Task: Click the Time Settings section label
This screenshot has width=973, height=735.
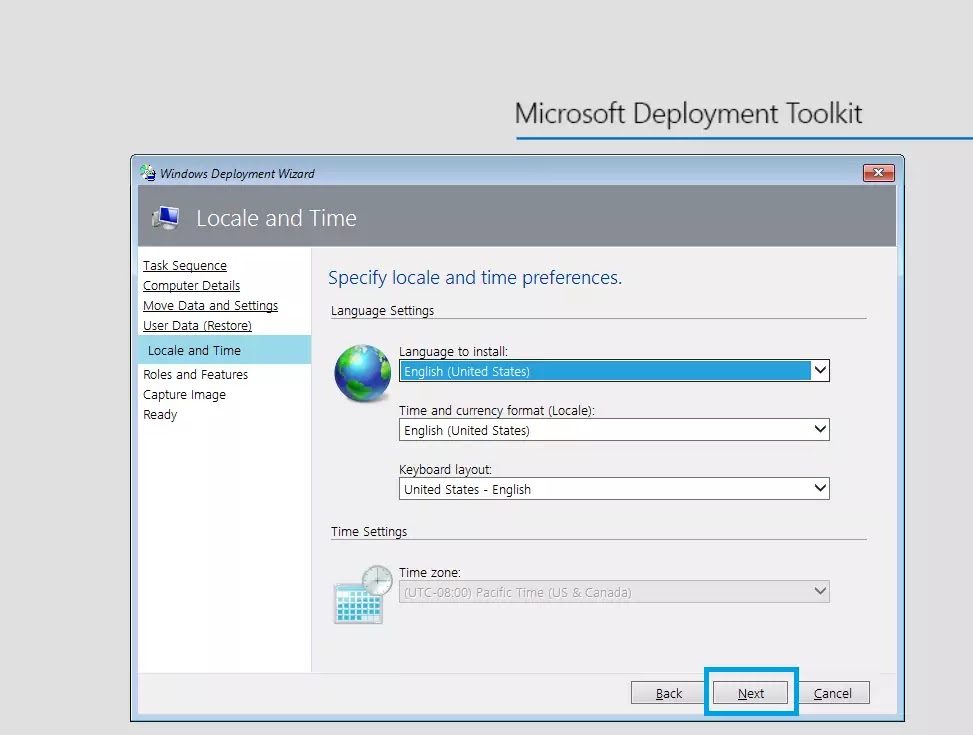Action: (369, 531)
